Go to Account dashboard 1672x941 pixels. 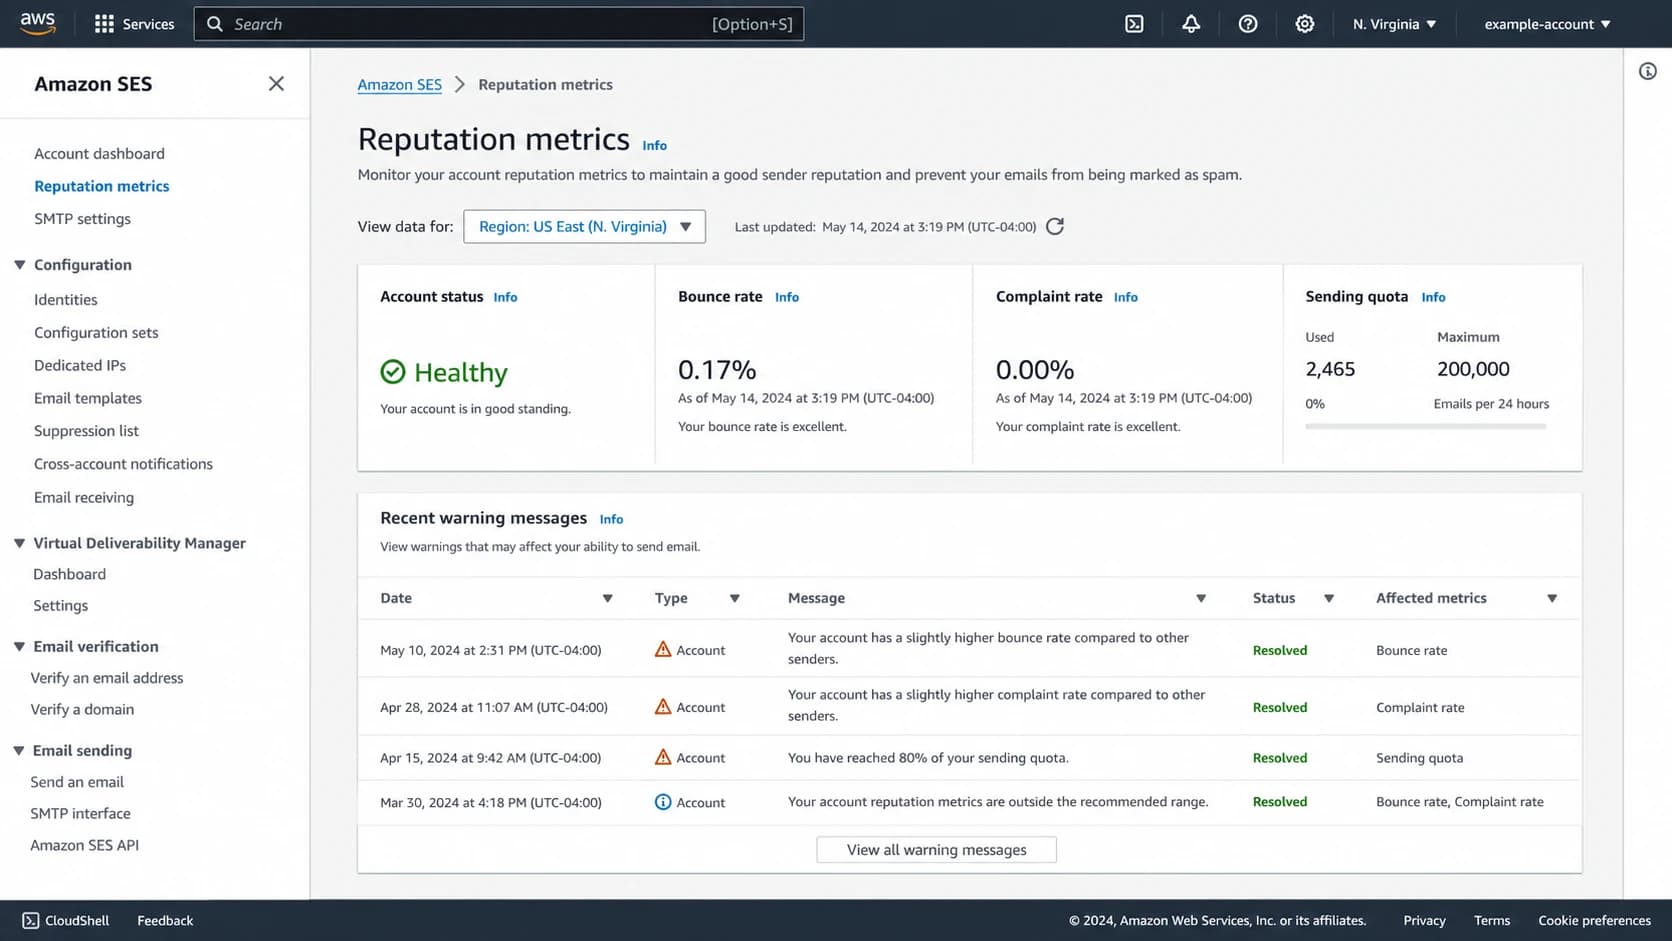click(x=99, y=153)
